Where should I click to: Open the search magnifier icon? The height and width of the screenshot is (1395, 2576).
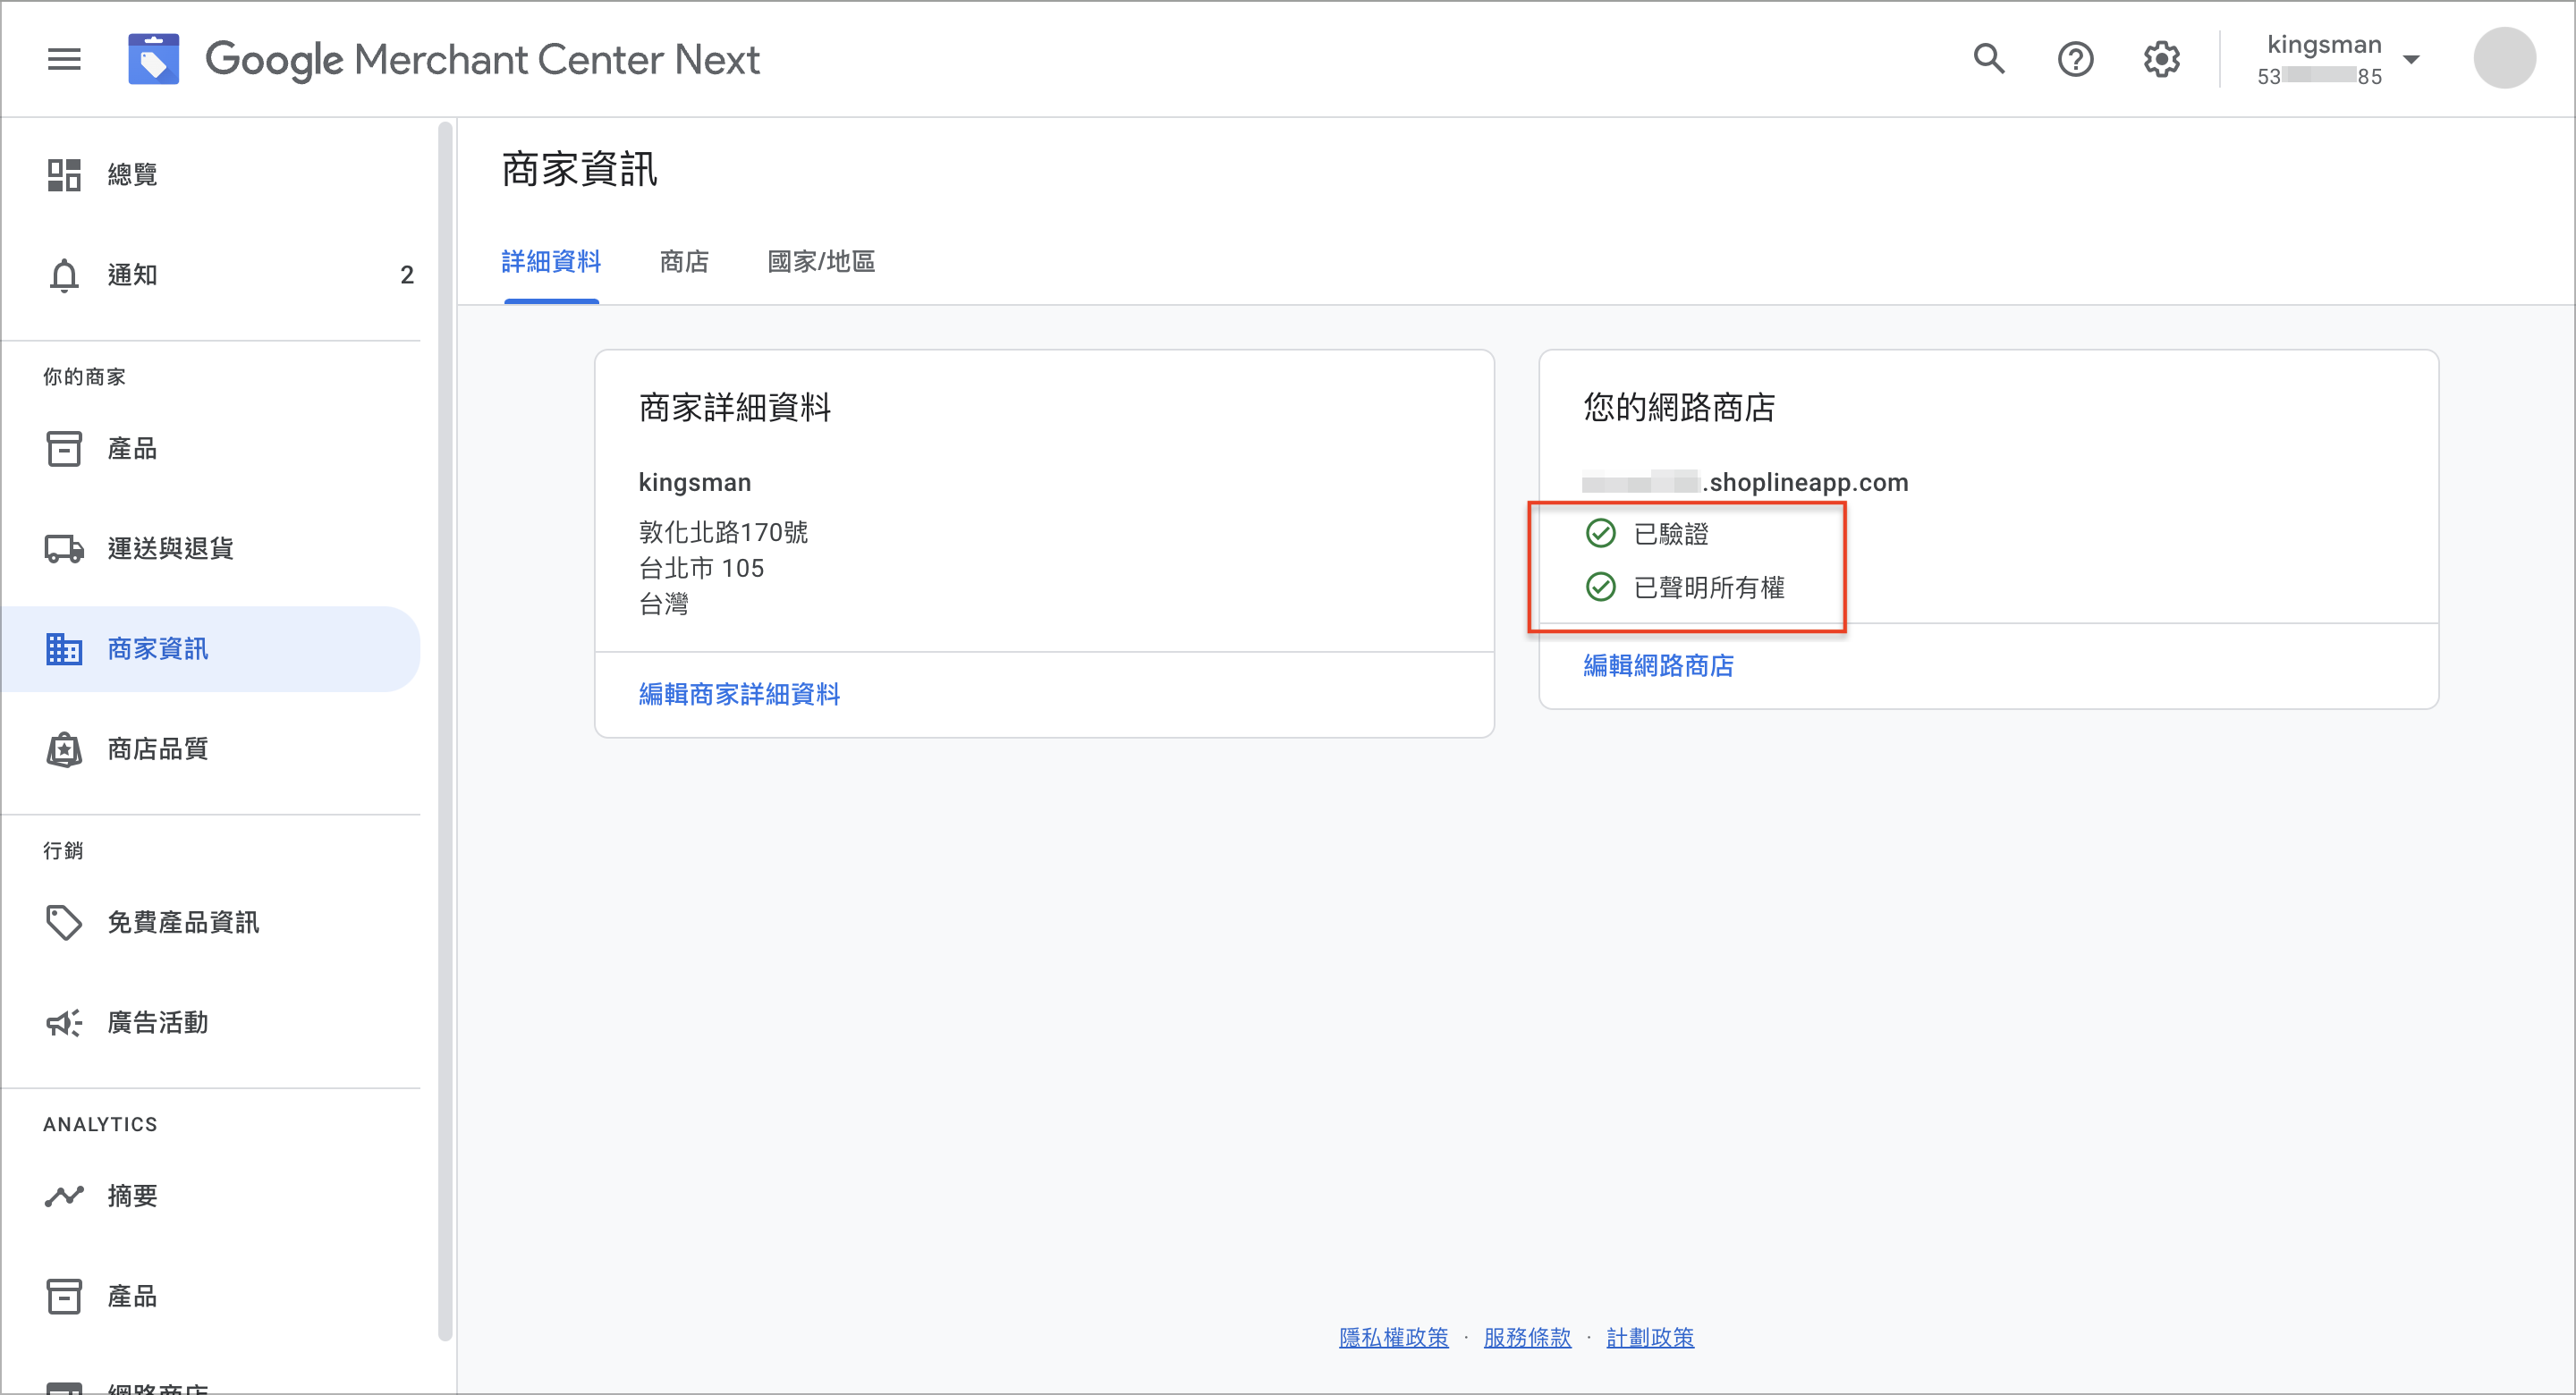pos(1989,60)
